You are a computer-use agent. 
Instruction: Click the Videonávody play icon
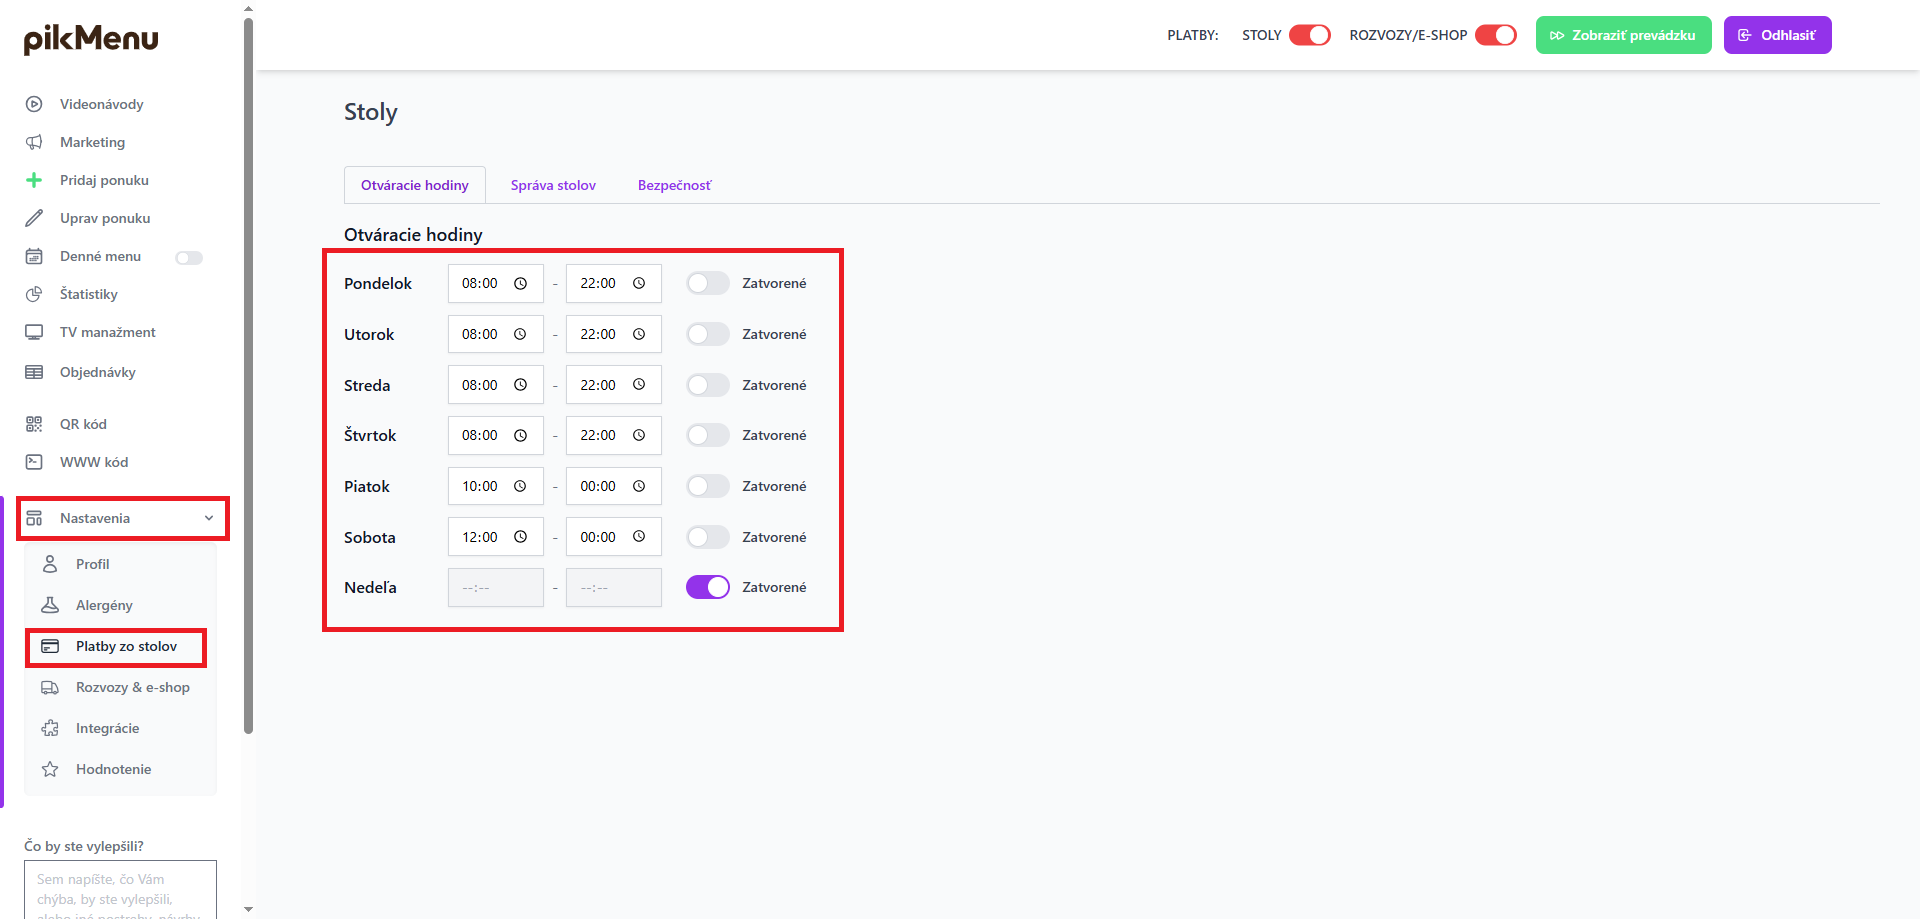[34, 104]
